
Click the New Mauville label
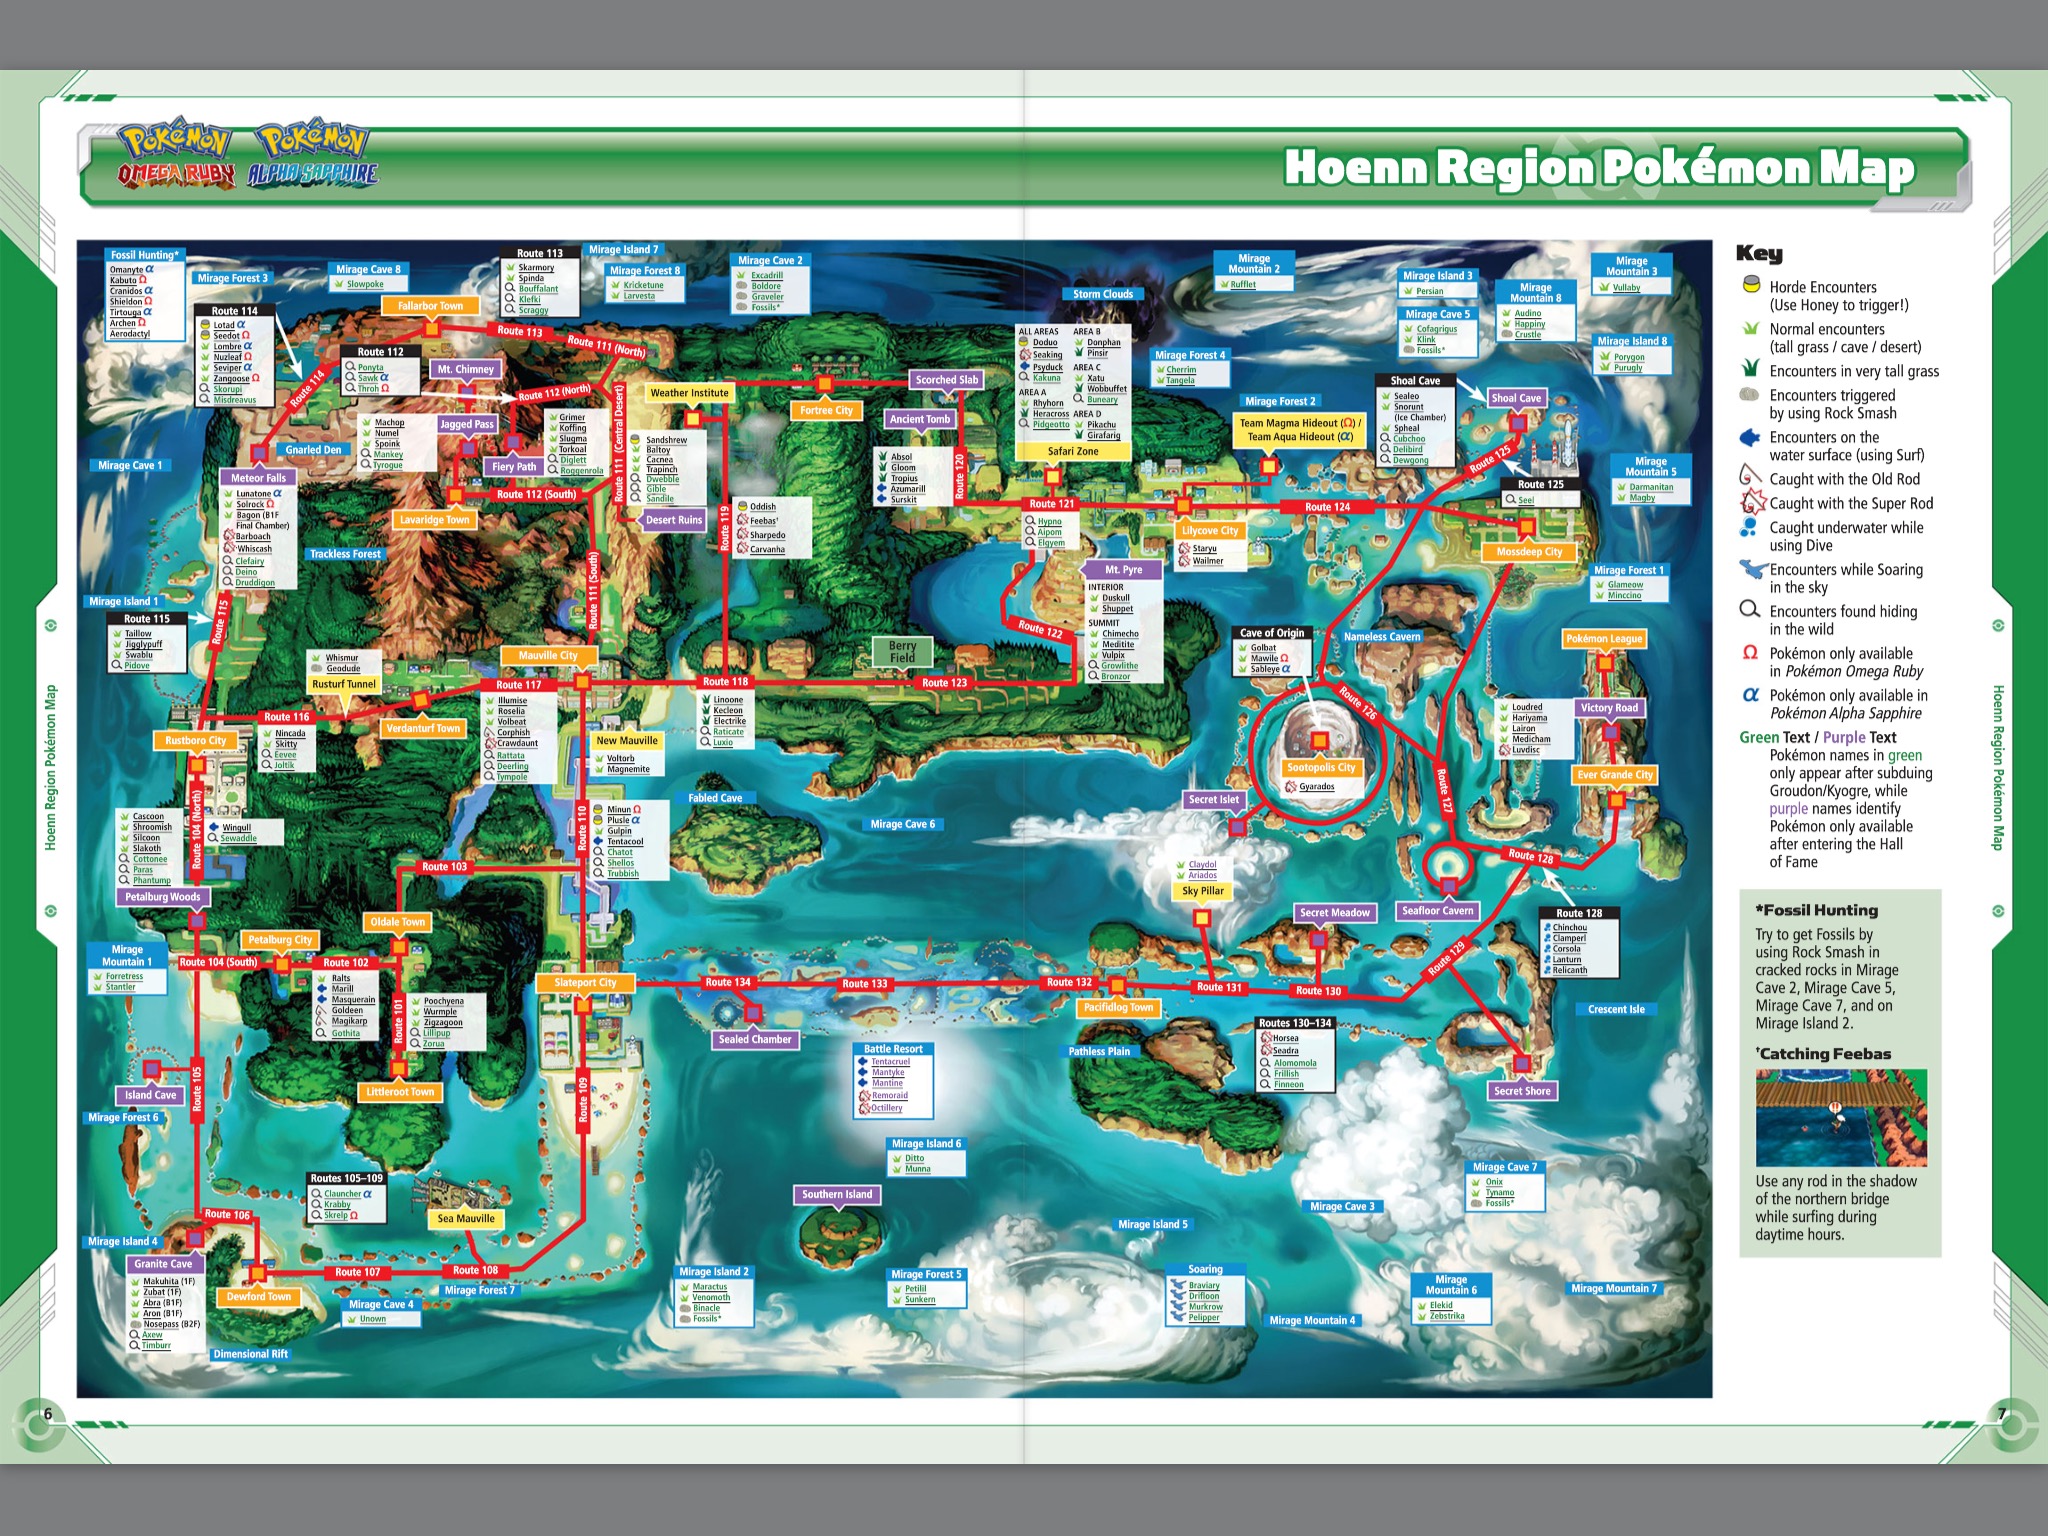[626, 741]
